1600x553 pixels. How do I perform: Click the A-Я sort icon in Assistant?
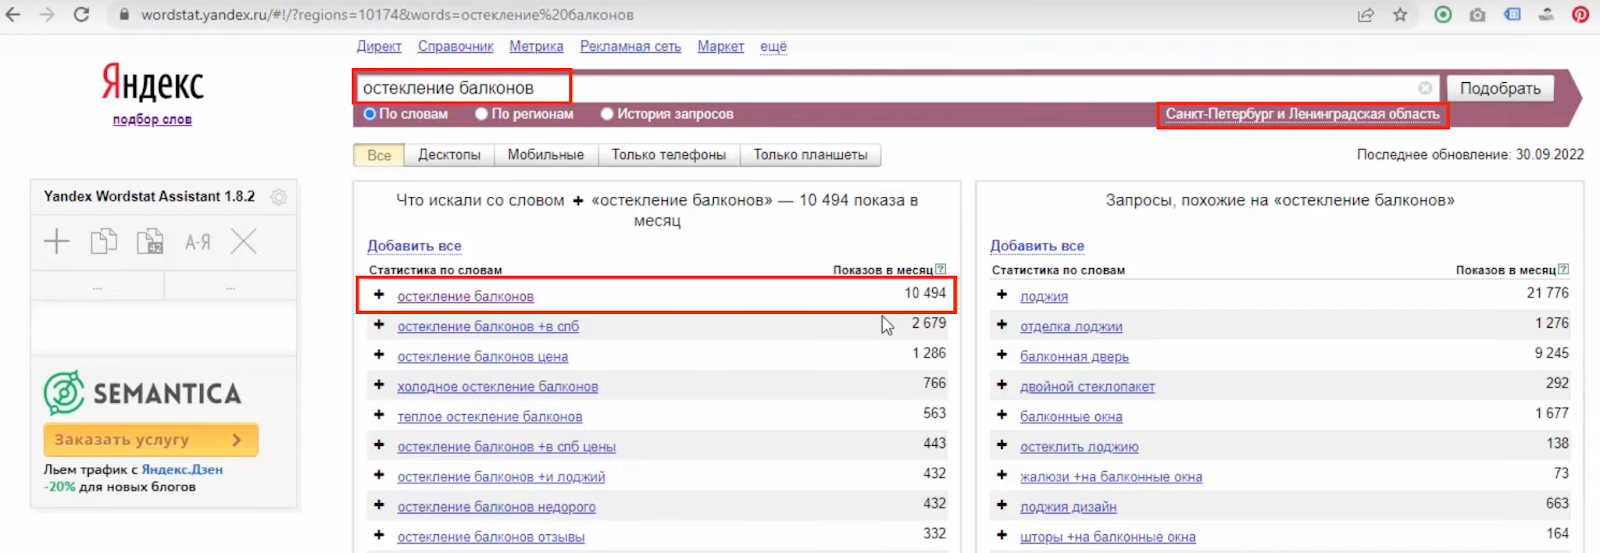click(197, 241)
